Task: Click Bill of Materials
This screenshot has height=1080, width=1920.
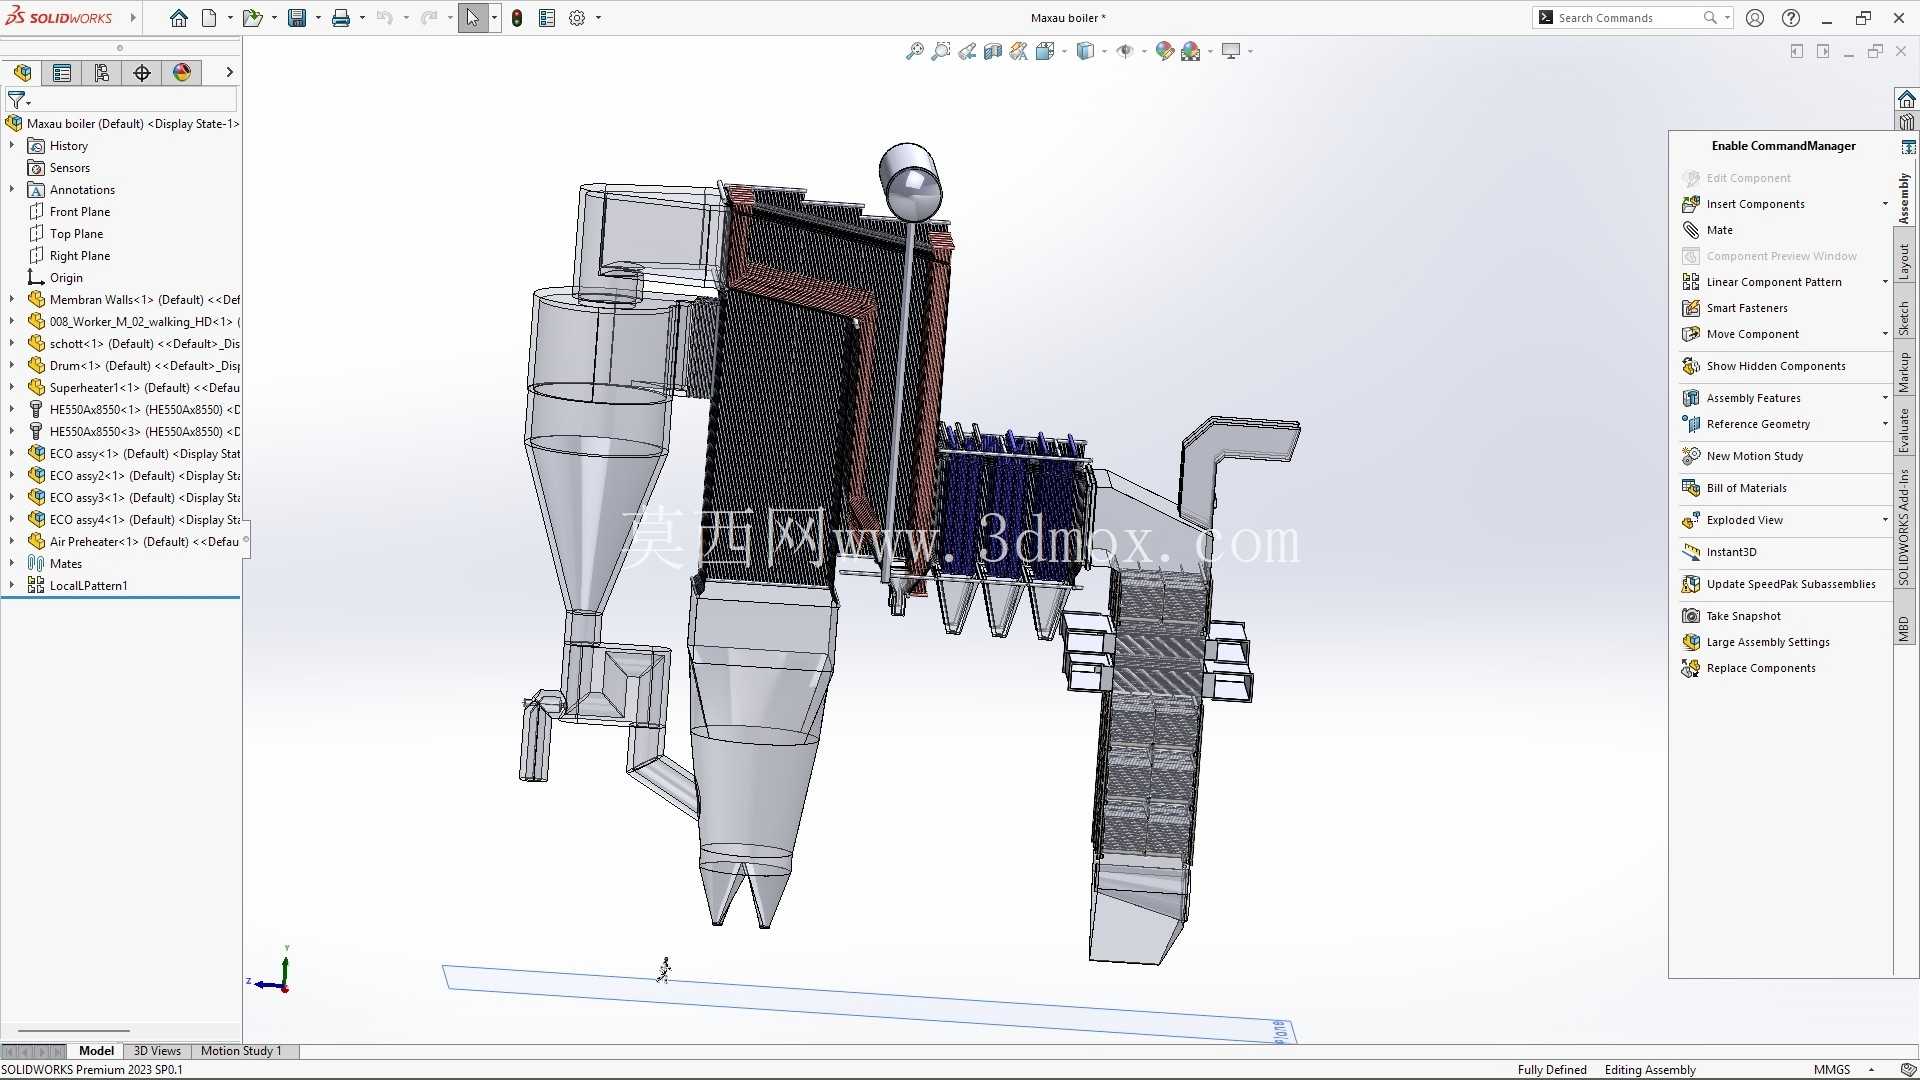Action: point(1746,488)
